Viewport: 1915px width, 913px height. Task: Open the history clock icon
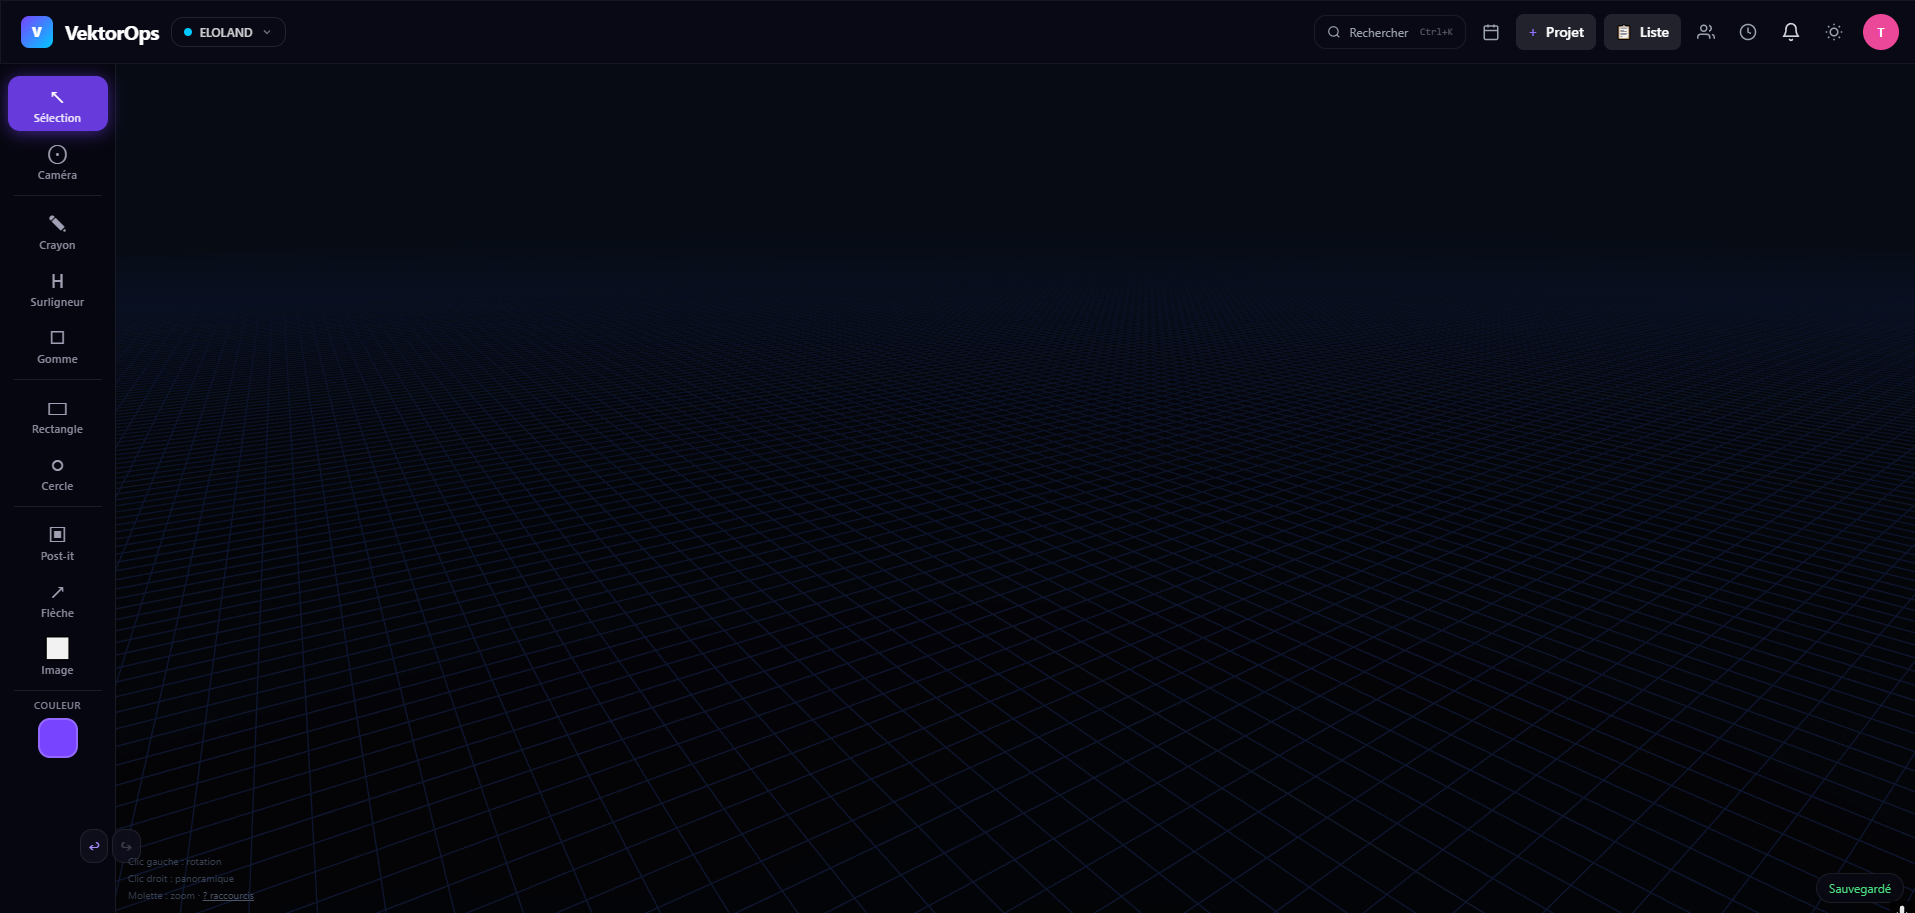pyautogui.click(x=1748, y=32)
